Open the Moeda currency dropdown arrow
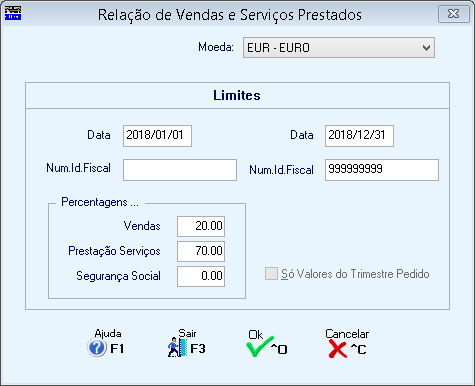The image size is (475, 386). (x=426, y=48)
